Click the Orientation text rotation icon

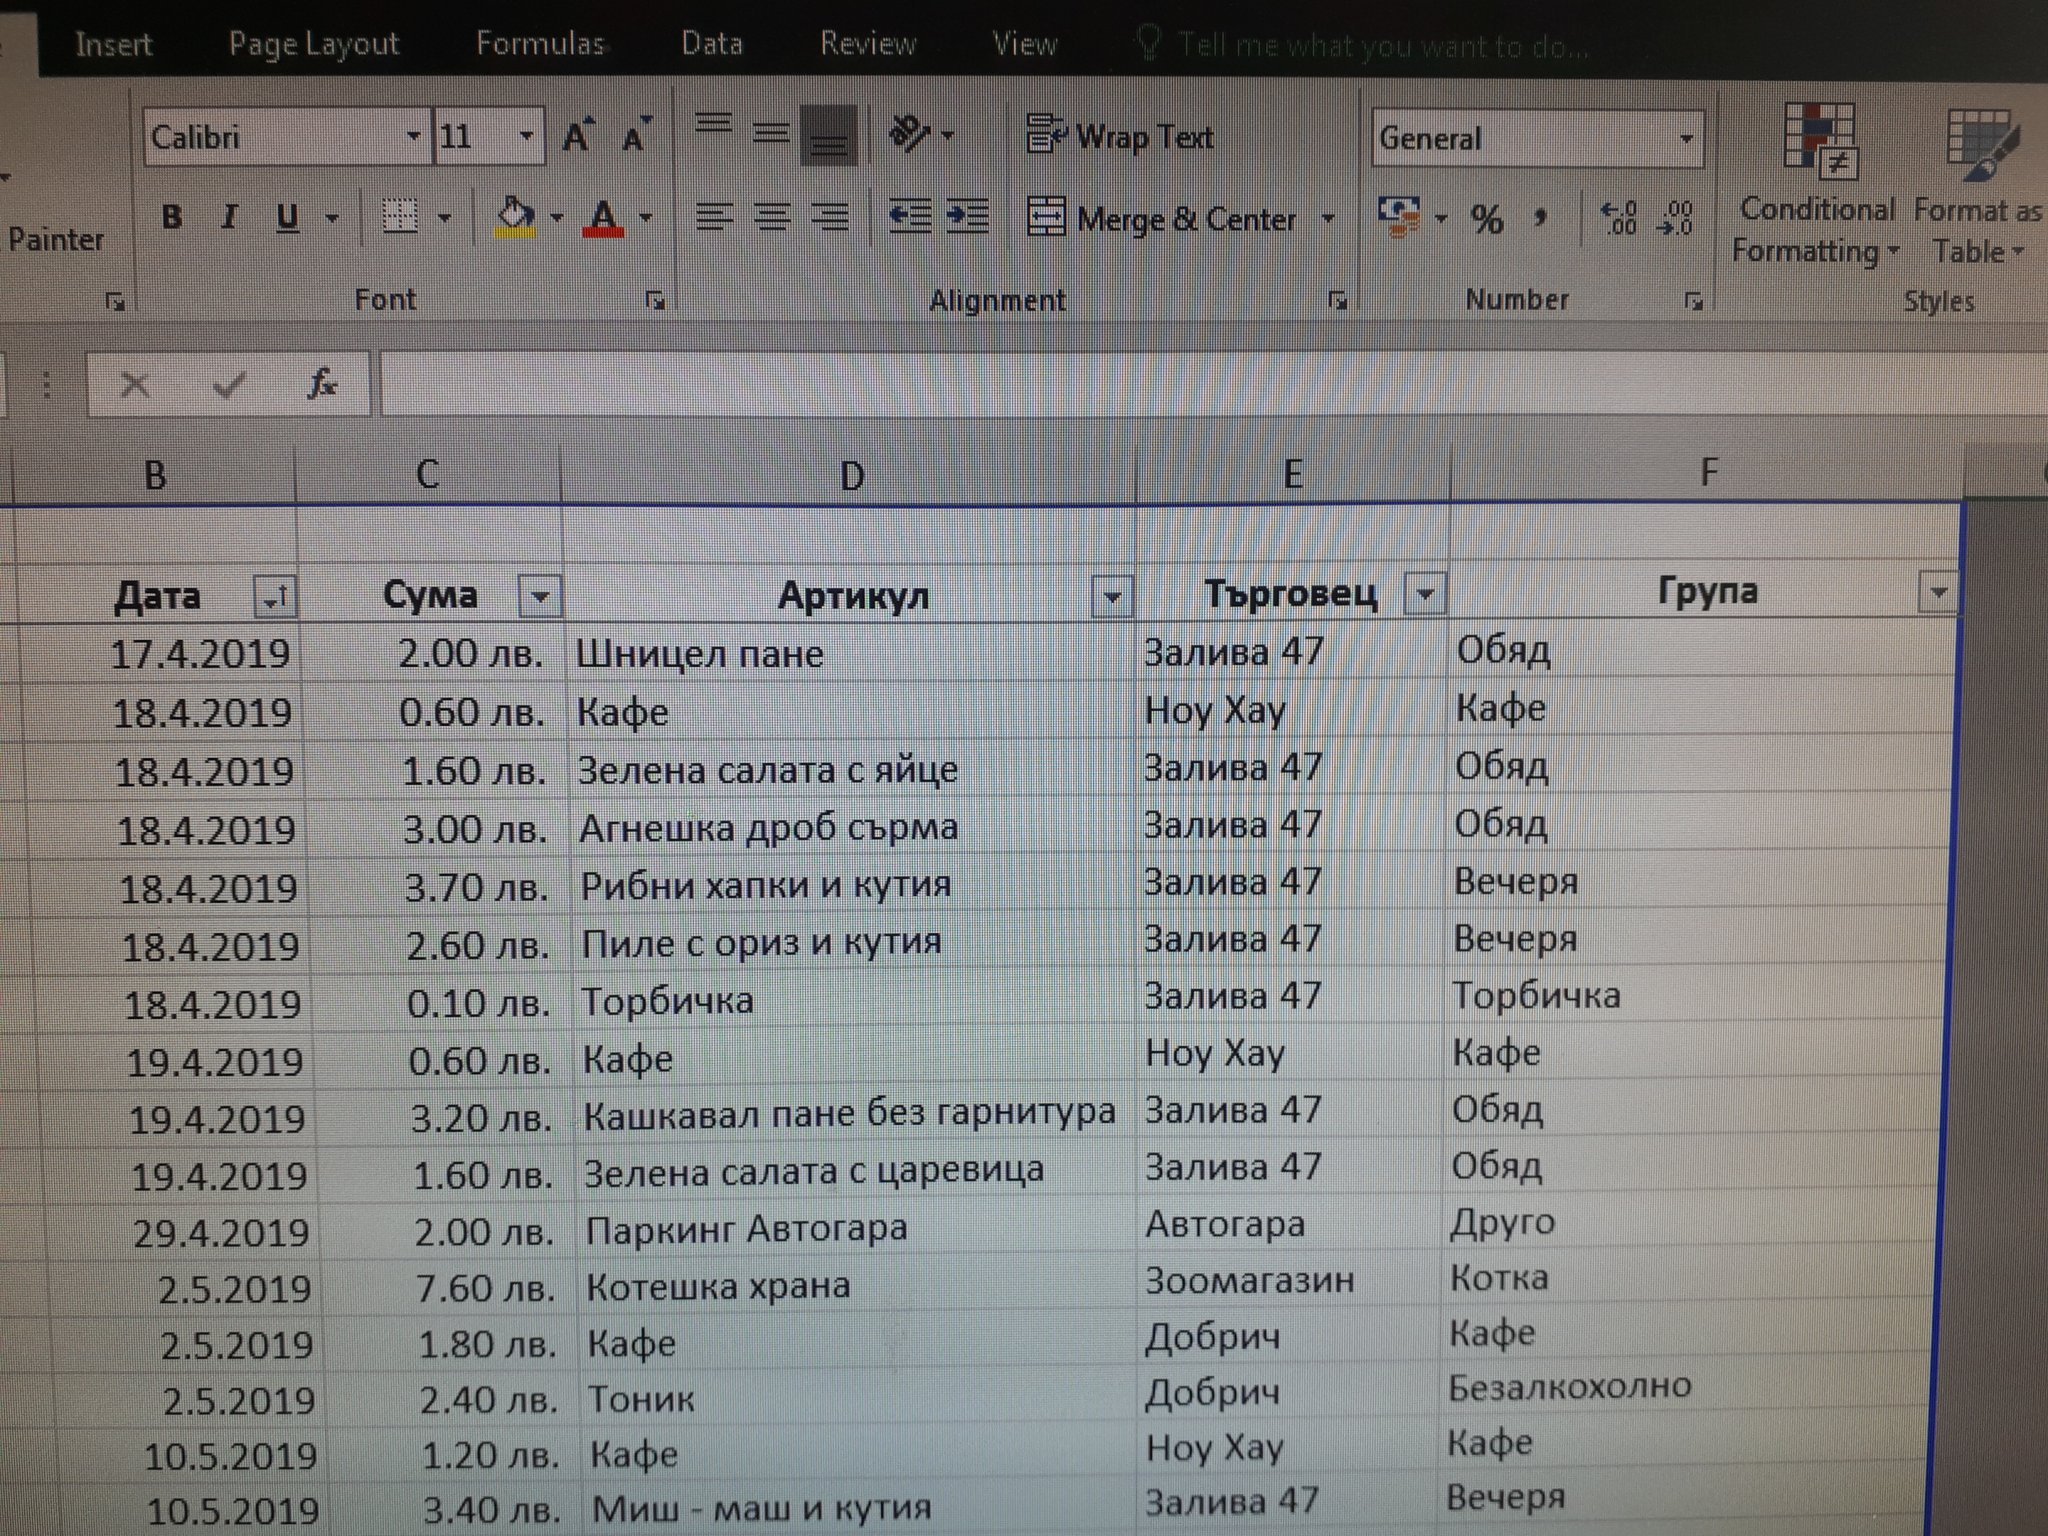coord(910,134)
